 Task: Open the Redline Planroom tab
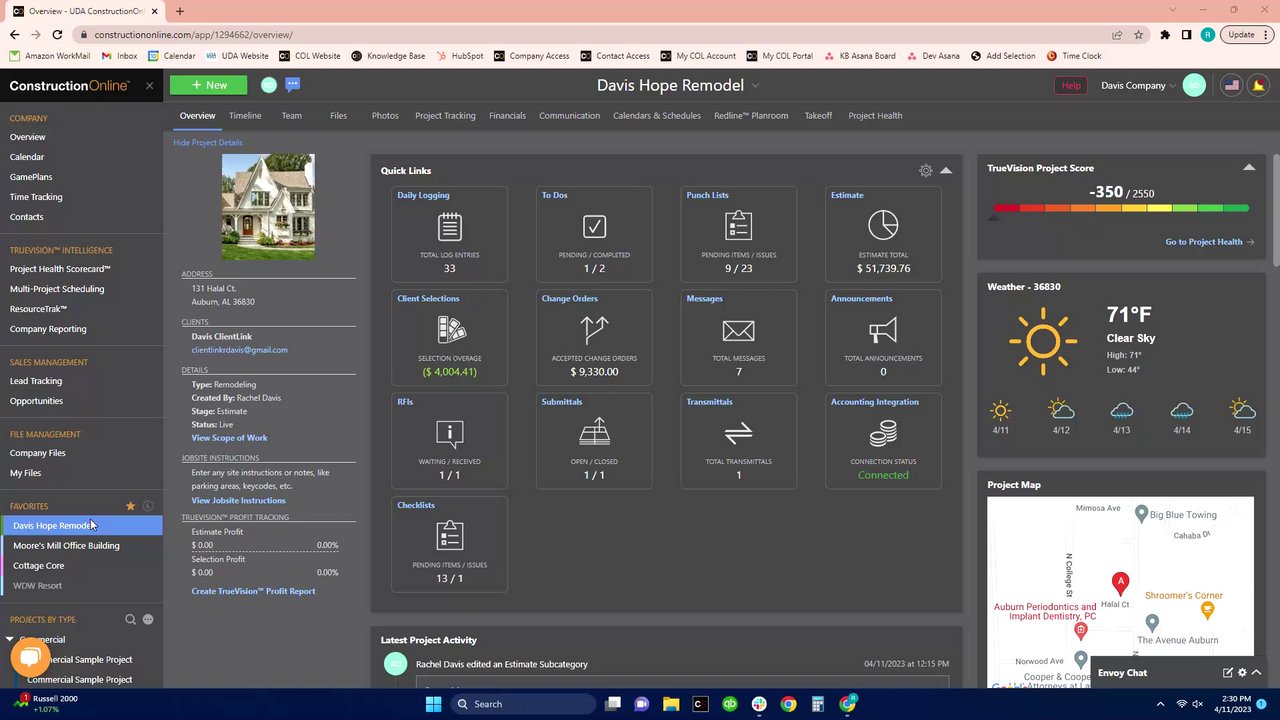(x=751, y=116)
